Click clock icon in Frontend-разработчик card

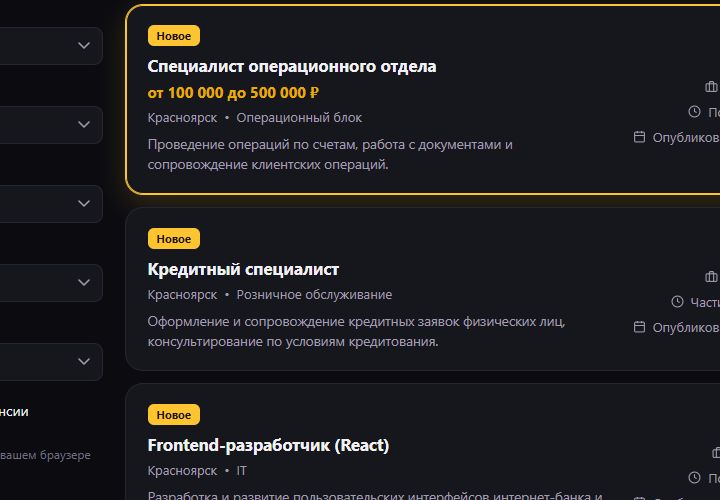pos(694,478)
